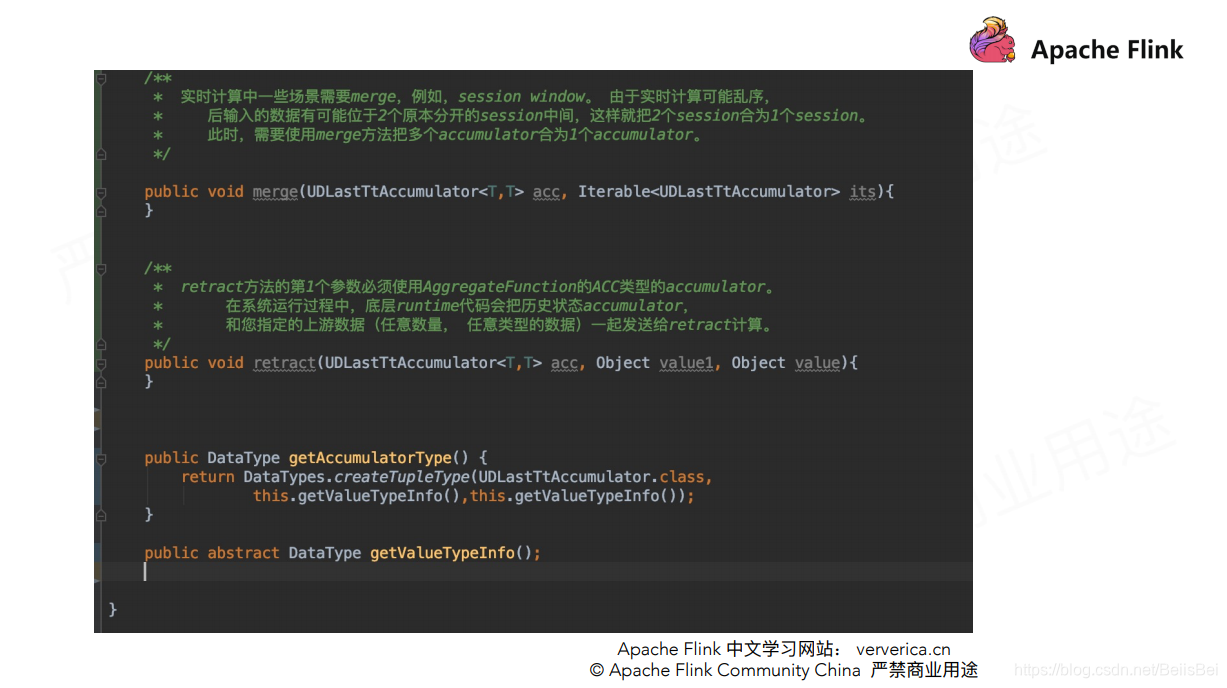The width and height of the screenshot is (1227, 688).
Task: Open the blog.csdn.net/BeilsBei link
Action: (1117, 669)
